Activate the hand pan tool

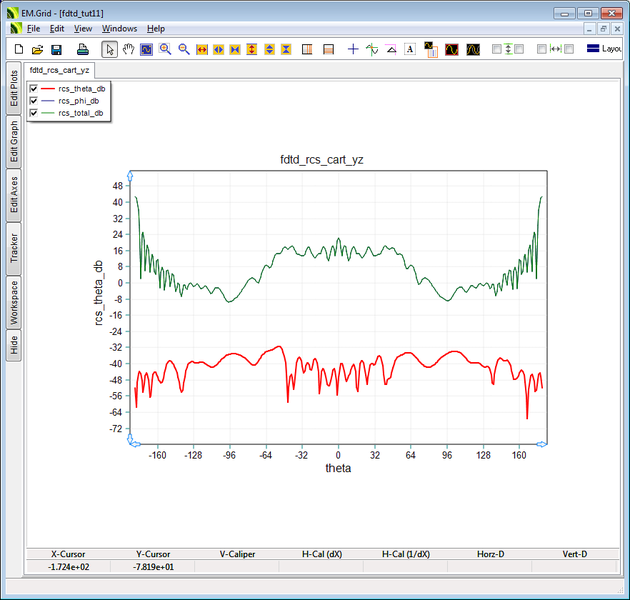point(128,49)
